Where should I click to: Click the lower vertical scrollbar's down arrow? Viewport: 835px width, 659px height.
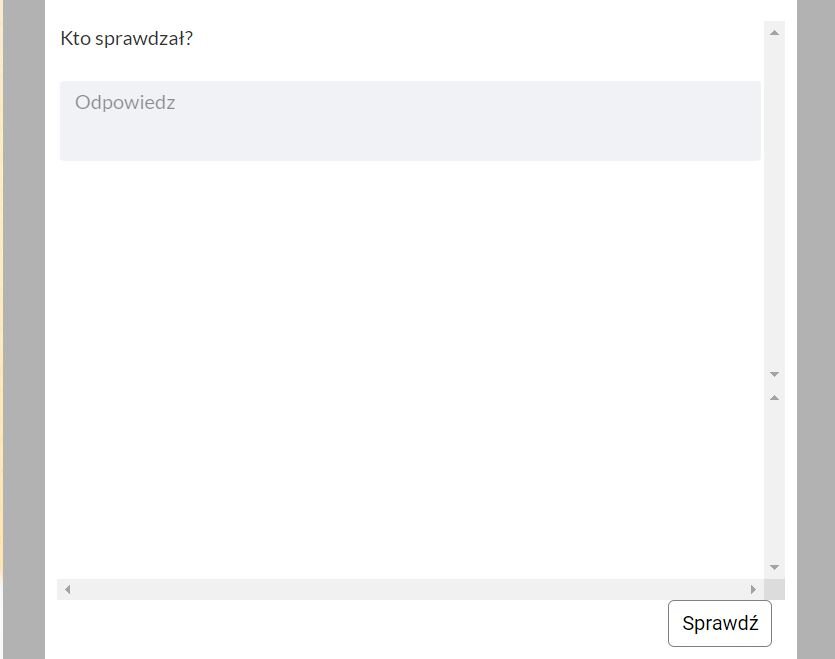tap(774, 568)
